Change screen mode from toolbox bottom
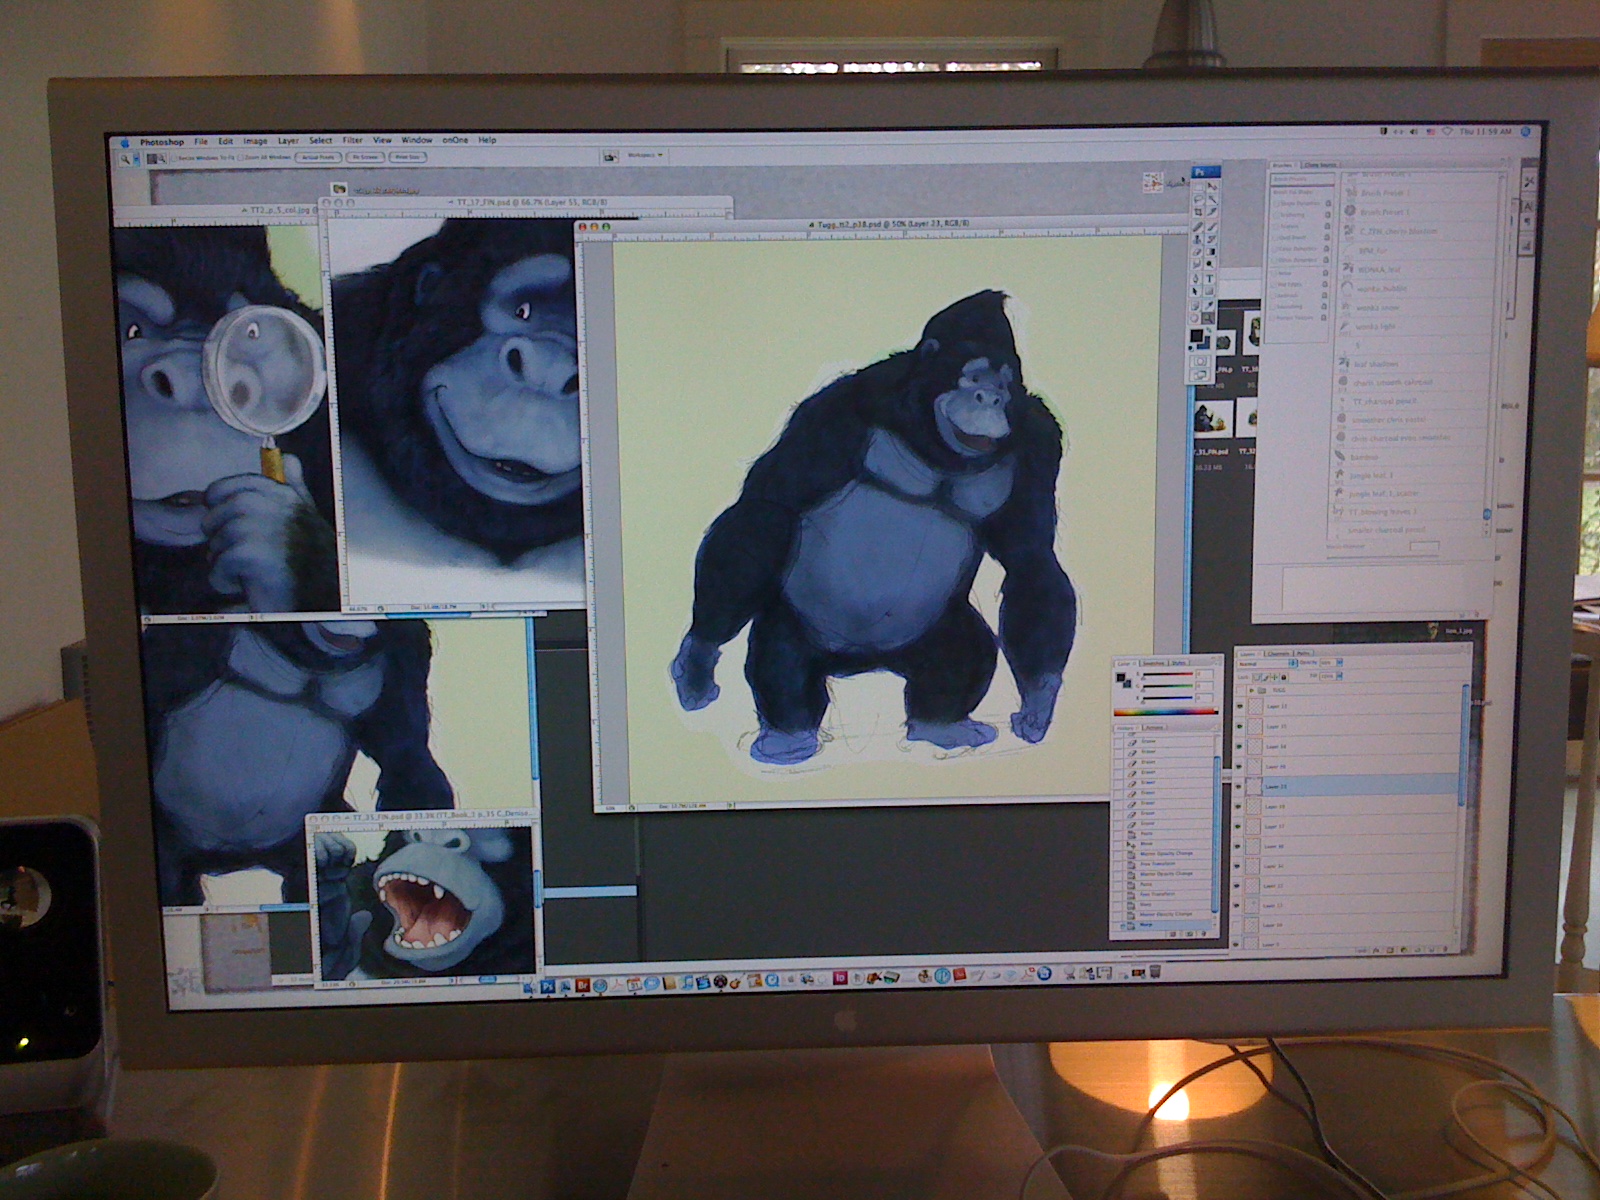The height and width of the screenshot is (1200, 1600). click(x=1202, y=374)
